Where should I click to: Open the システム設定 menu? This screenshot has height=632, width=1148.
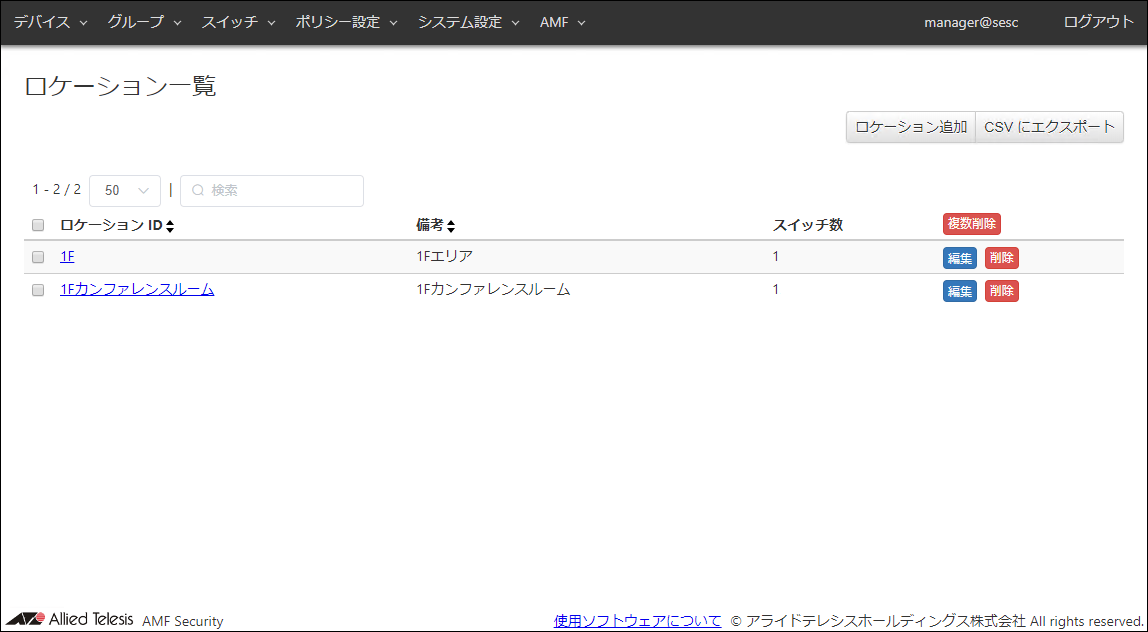468,22
